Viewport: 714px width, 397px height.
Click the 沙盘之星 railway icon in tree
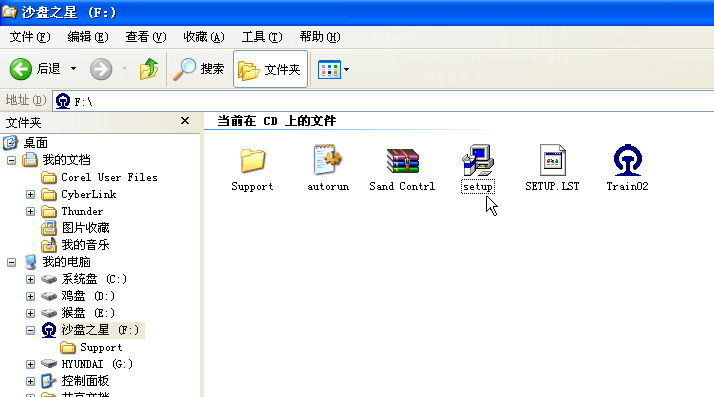tap(49, 330)
